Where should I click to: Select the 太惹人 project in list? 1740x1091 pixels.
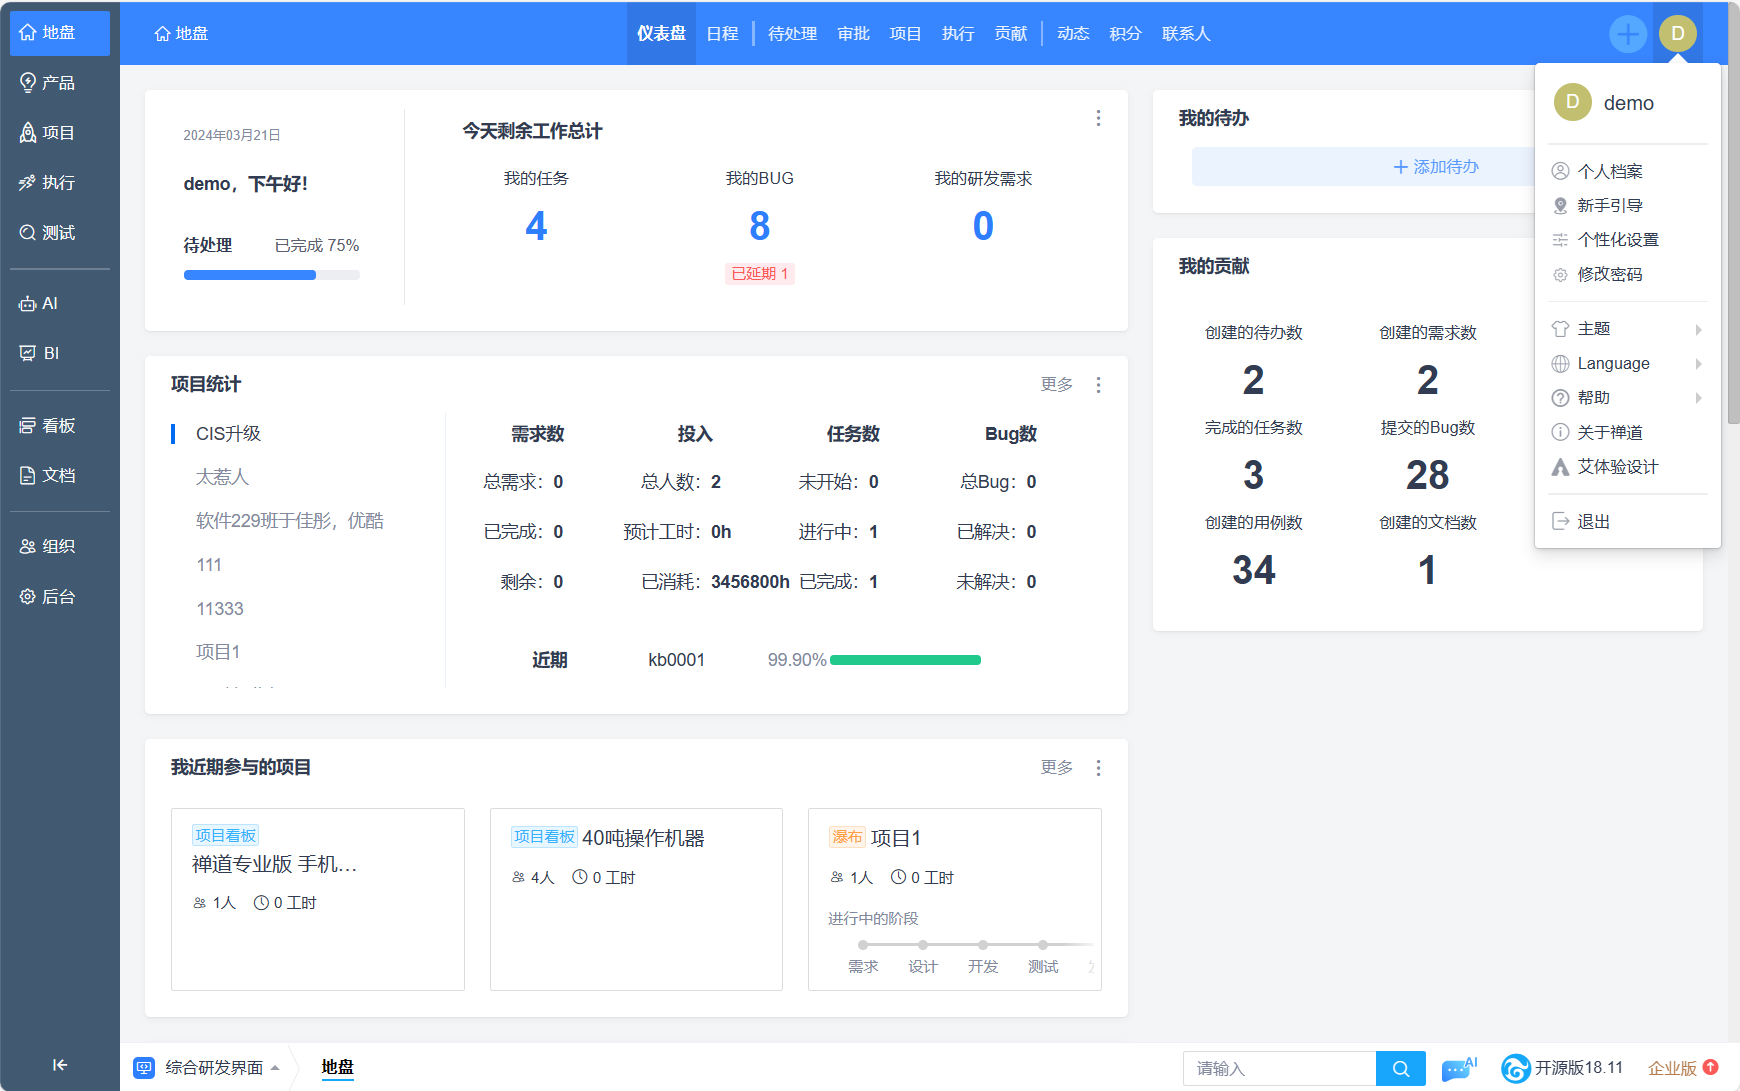[222, 477]
